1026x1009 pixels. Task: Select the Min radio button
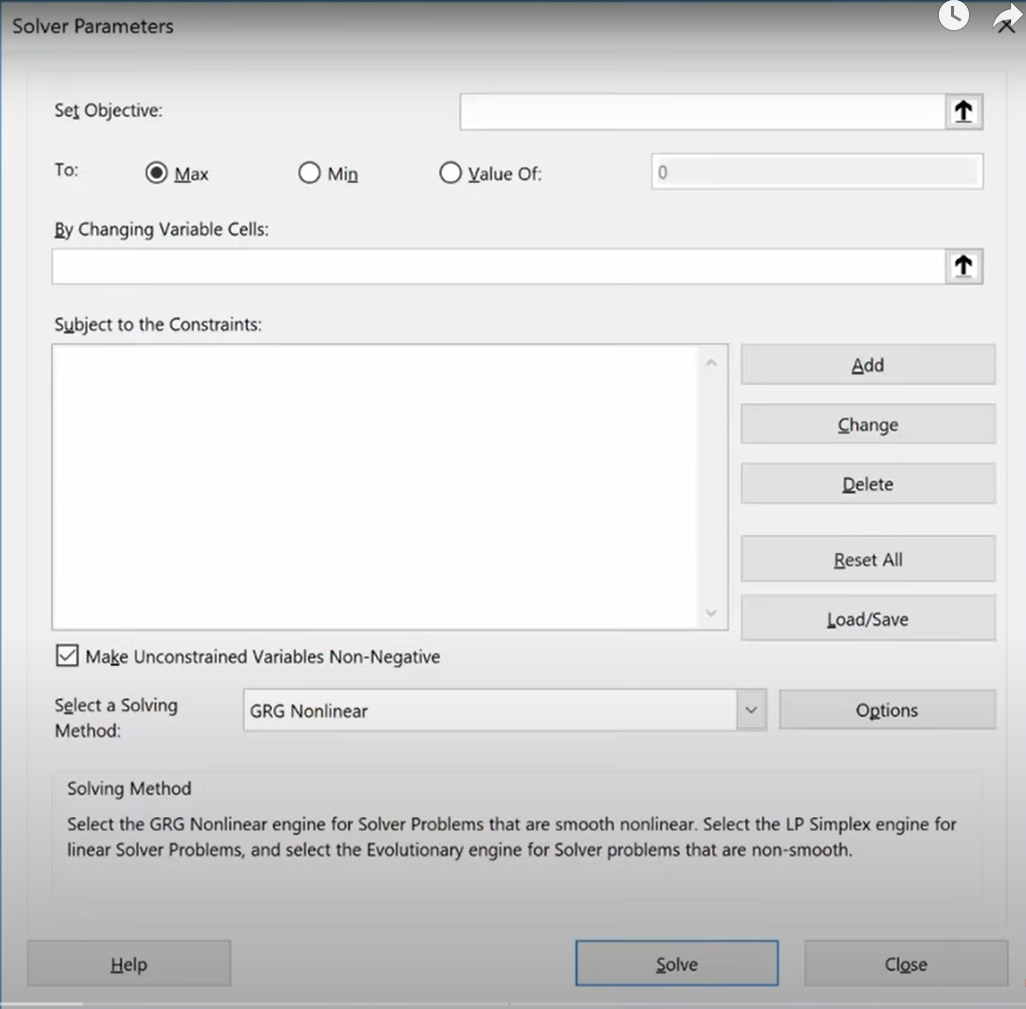pyautogui.click(x=309, y=173)
